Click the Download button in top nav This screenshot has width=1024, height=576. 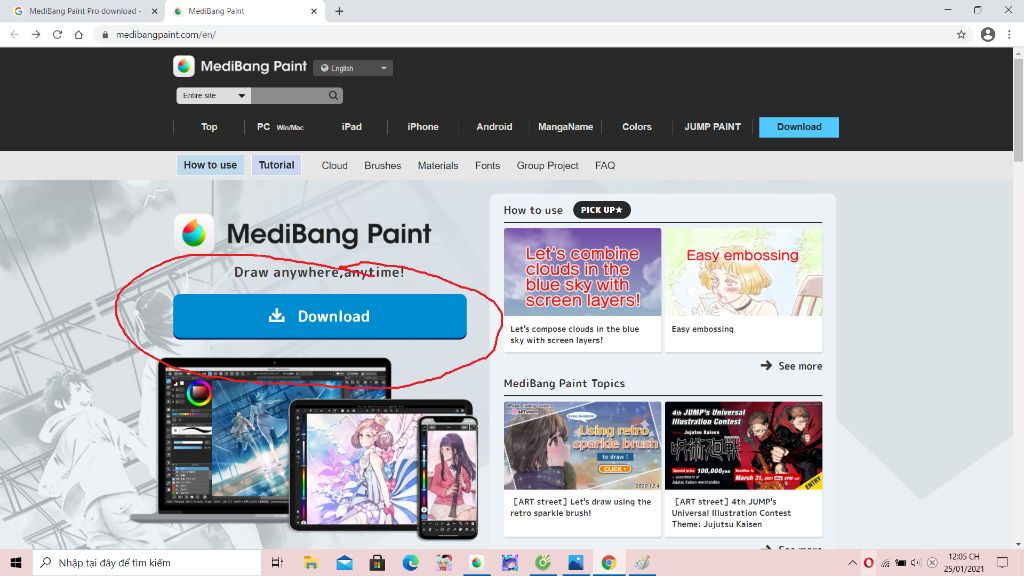point(799,127)
